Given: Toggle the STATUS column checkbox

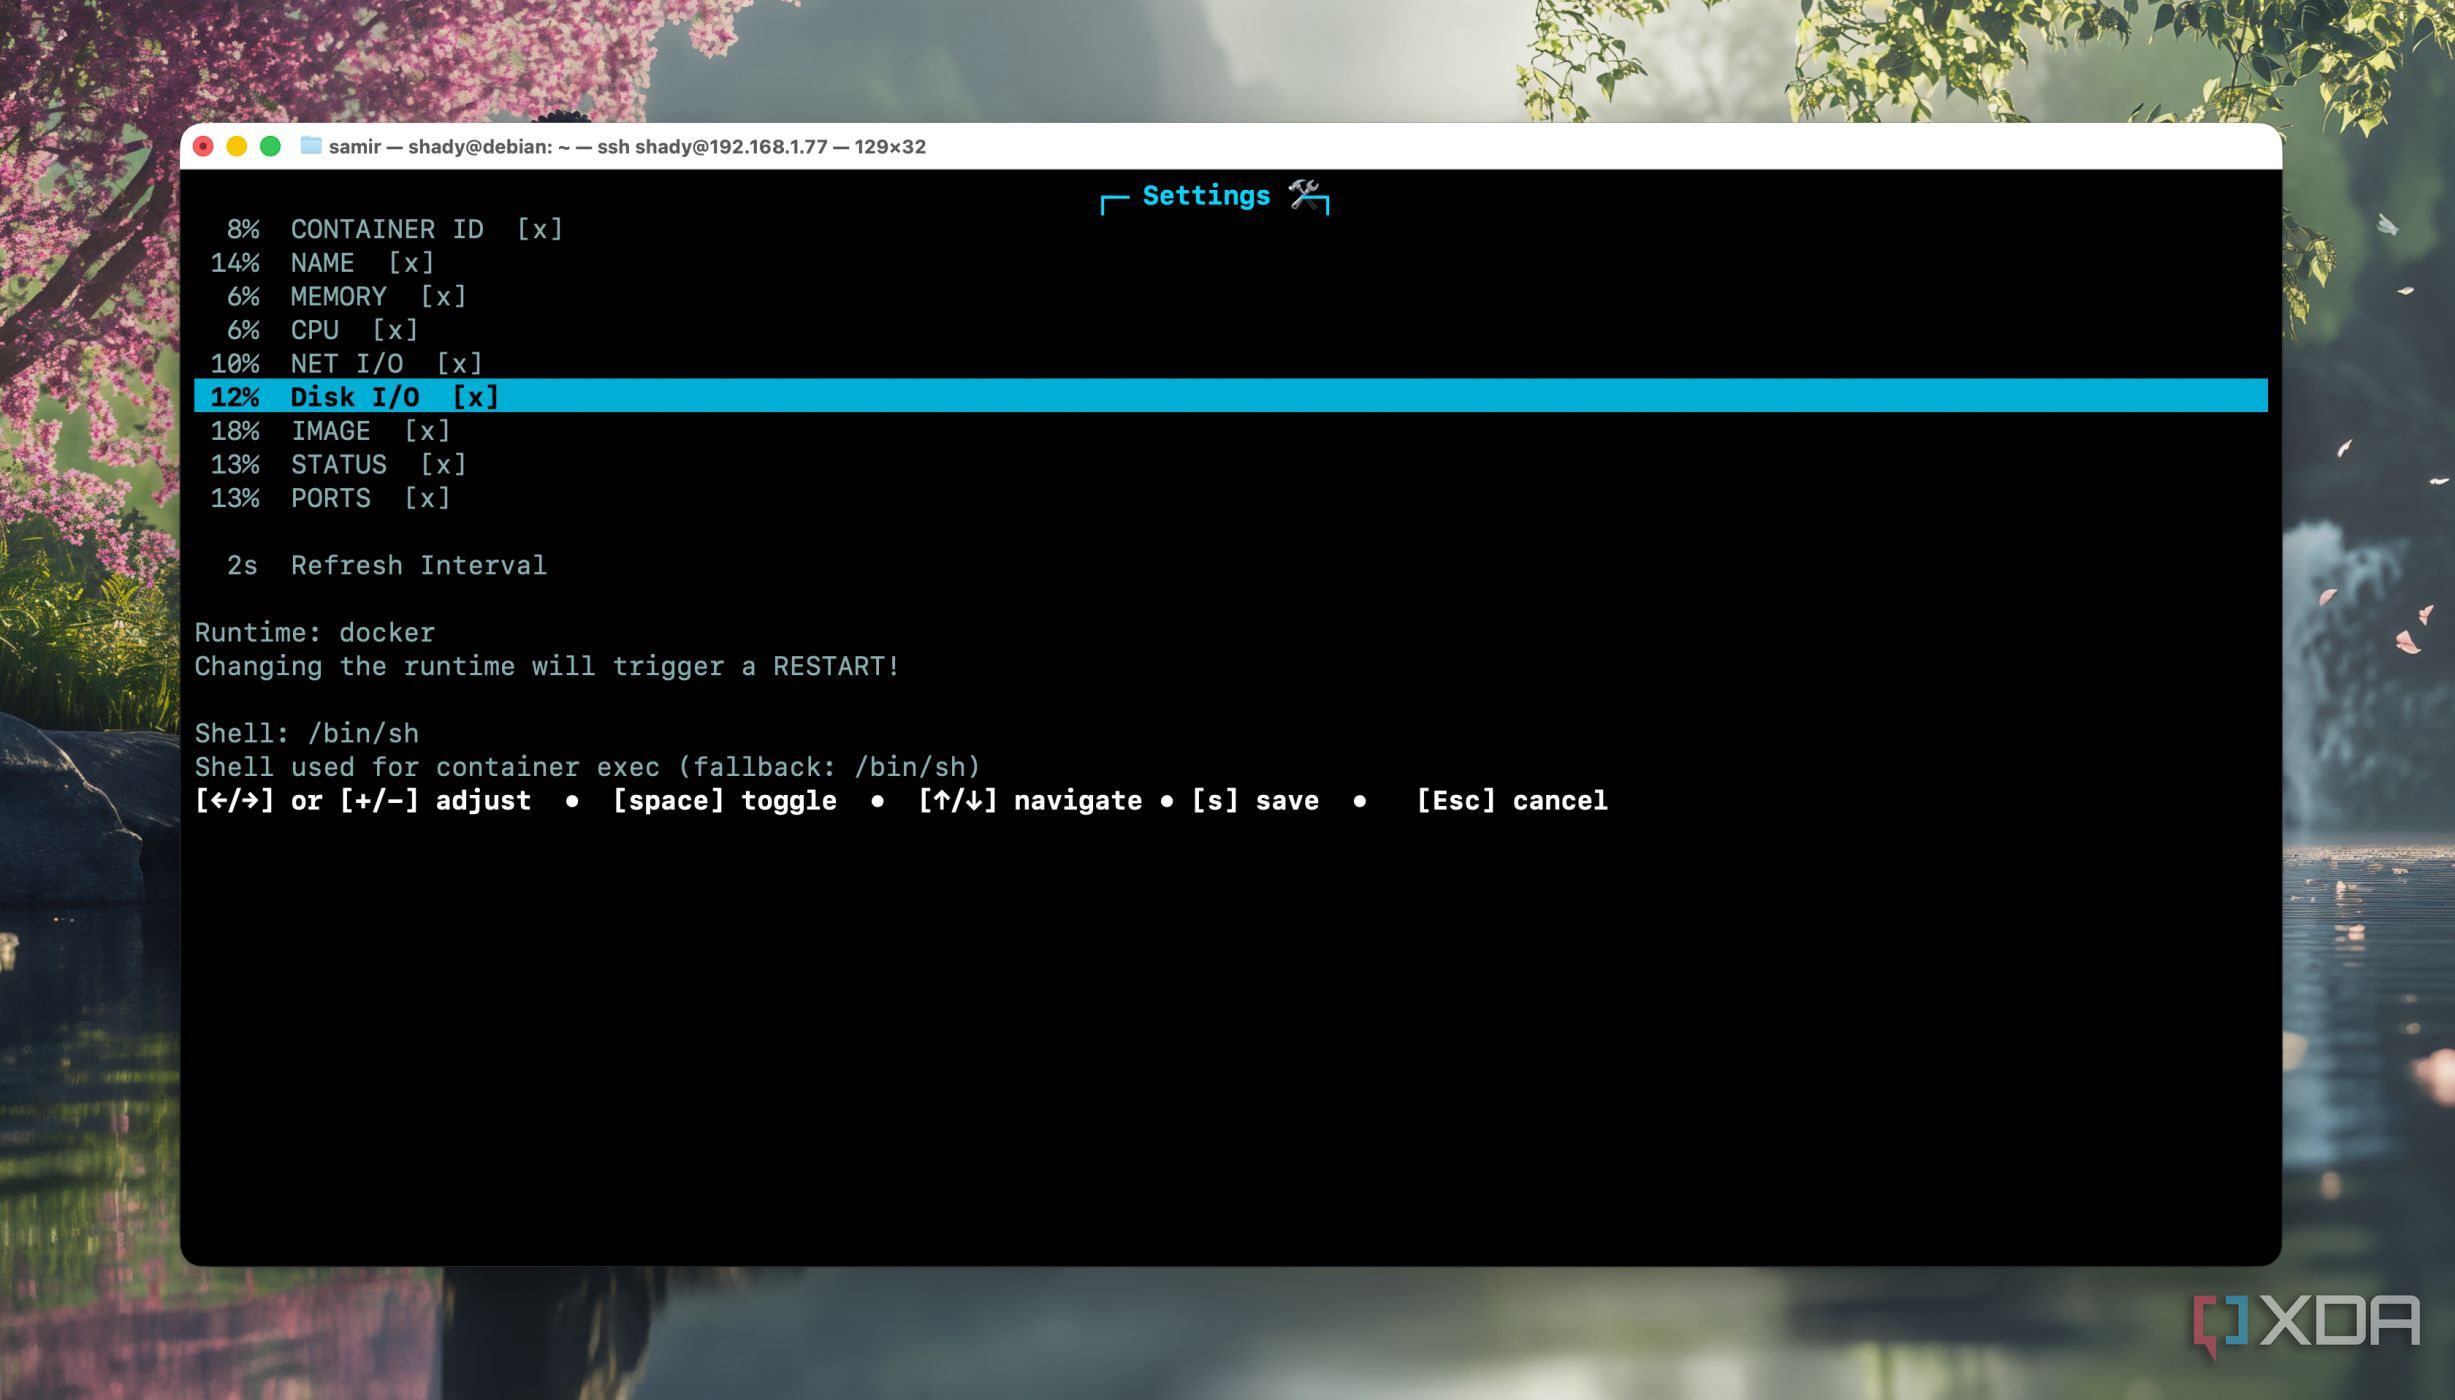Looking at the screenshot, I should [x=443, y=464].
